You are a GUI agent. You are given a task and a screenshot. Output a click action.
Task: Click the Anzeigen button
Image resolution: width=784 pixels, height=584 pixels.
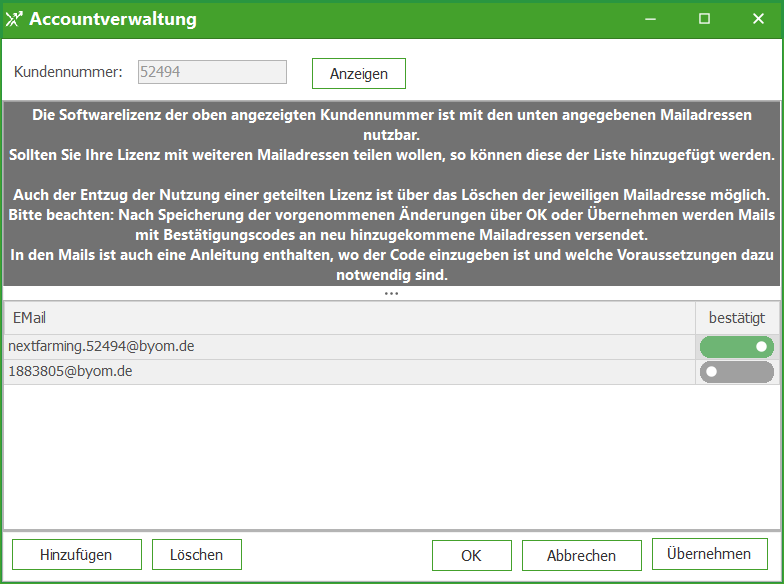358,74
